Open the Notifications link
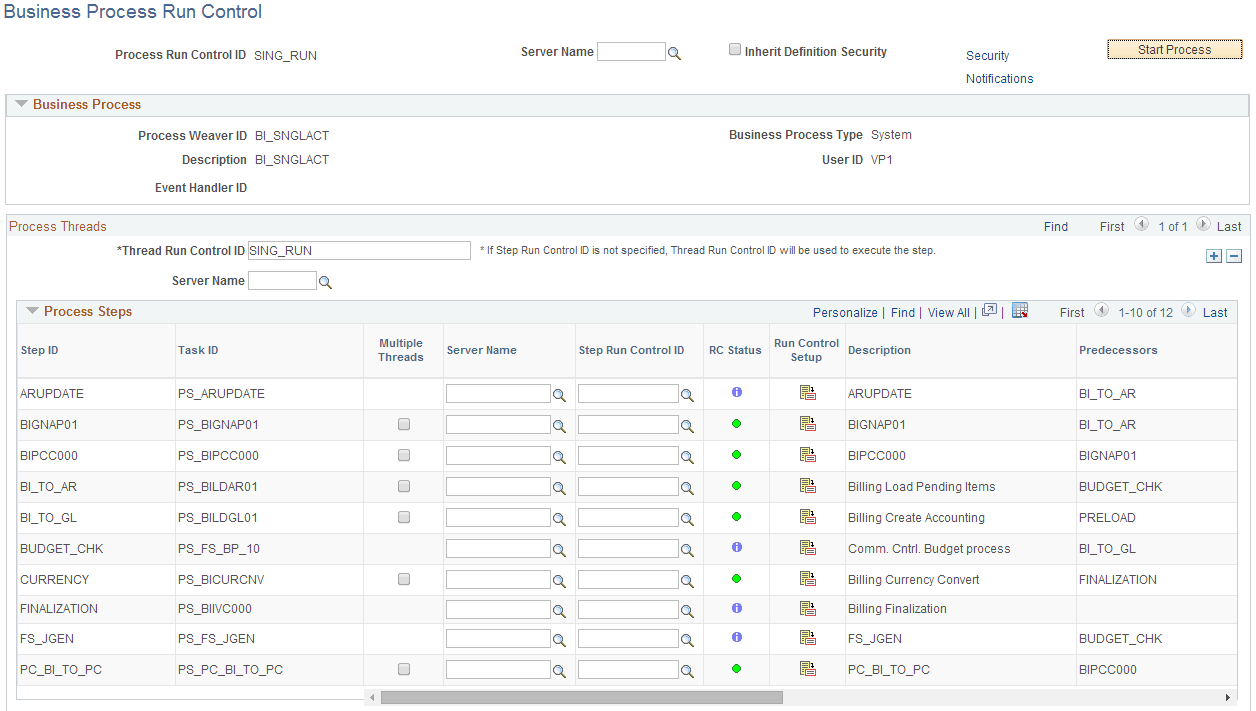The height and width of the screenshot is (711, 1256). click(999, 78)
